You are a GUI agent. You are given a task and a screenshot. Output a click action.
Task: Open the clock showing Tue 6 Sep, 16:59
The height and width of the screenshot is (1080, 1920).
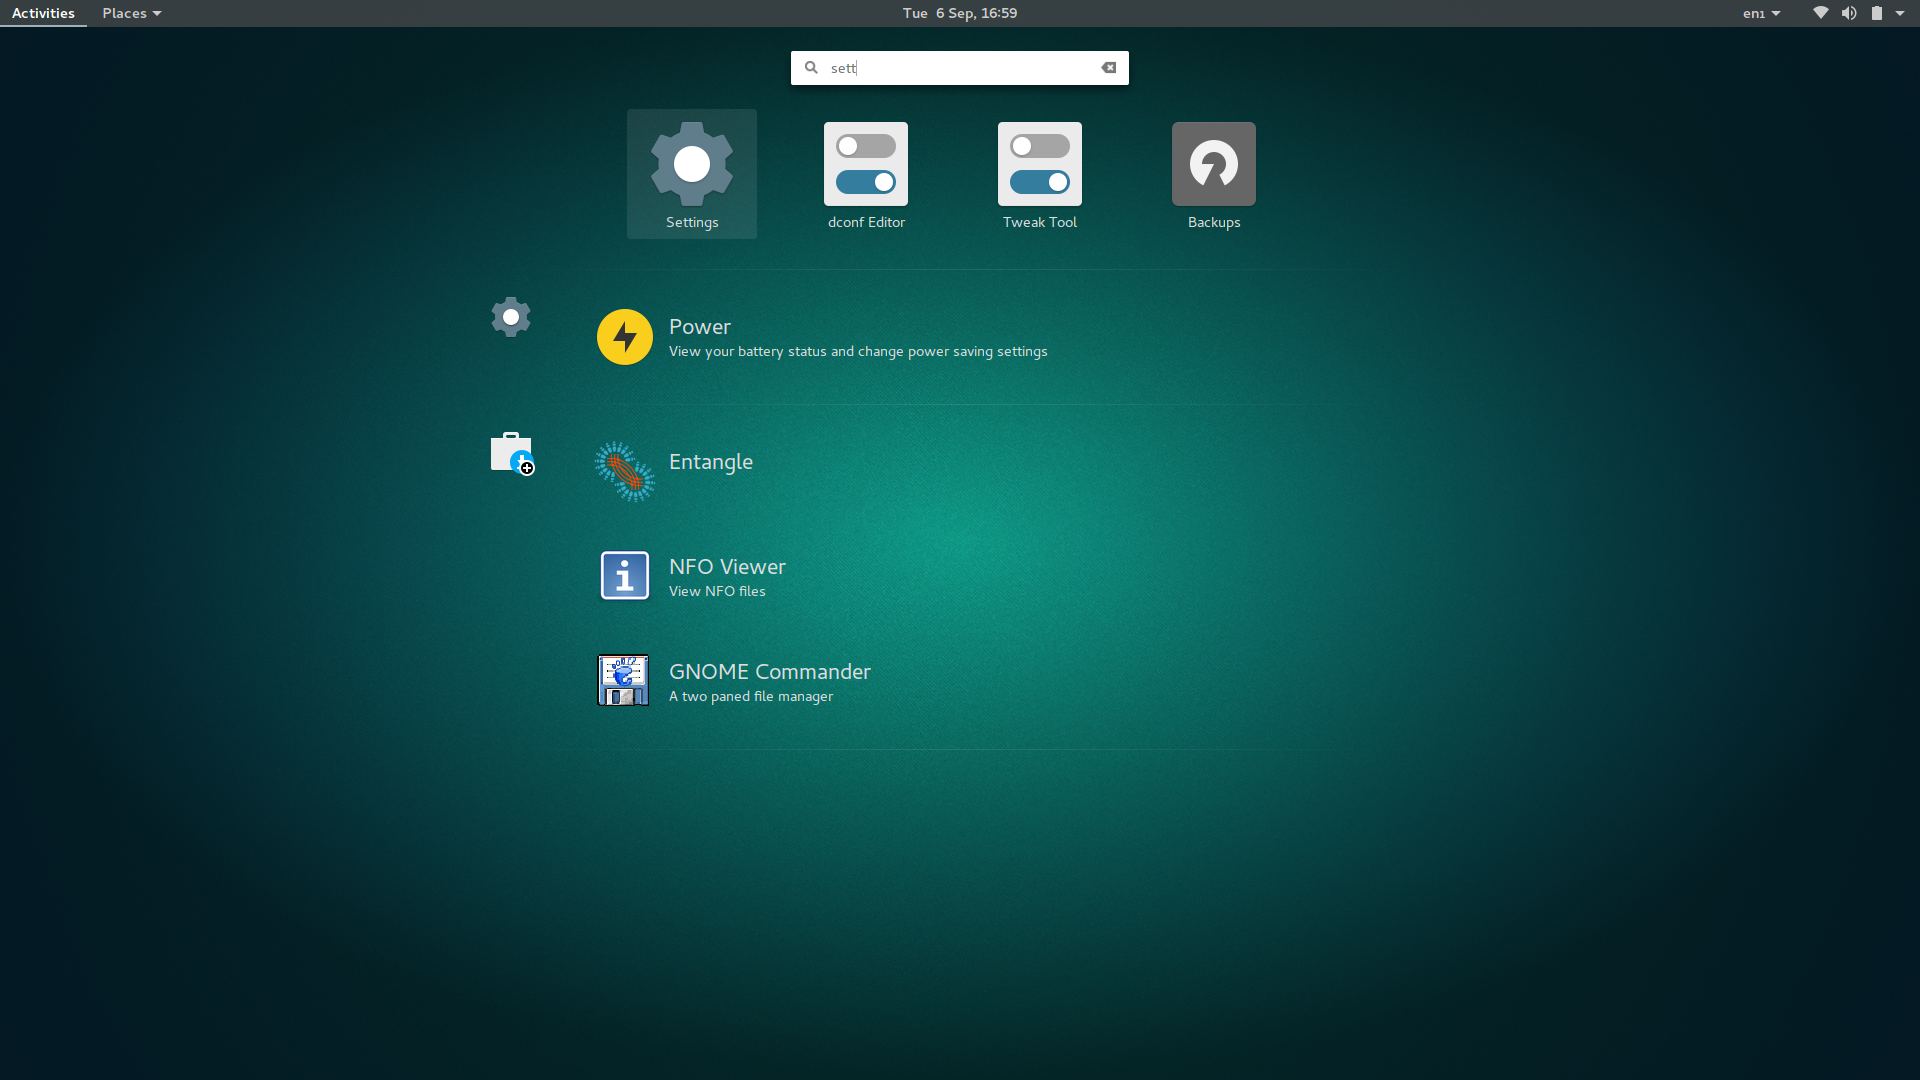pos(960,13)
